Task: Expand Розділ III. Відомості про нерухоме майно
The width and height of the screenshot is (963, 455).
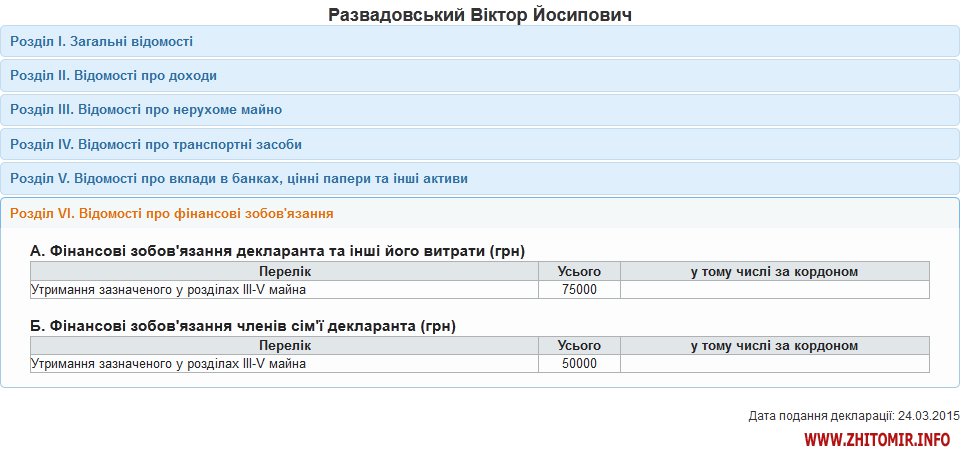Action: click(x=146, y=109)
